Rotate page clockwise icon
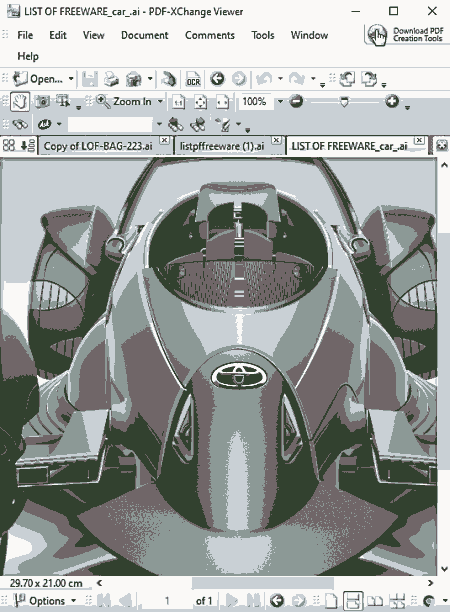Image resolution: width=450 pixels, height=612 pixels. click(x=369, y=79)
